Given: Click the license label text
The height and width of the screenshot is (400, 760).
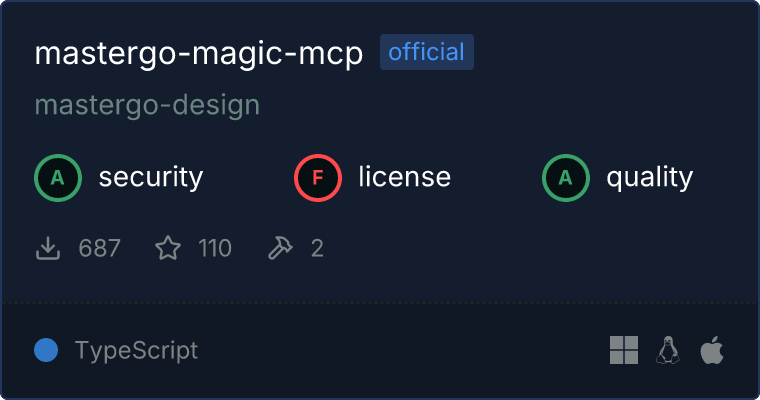Looking at the screenshot, I should tap(404, 176).
